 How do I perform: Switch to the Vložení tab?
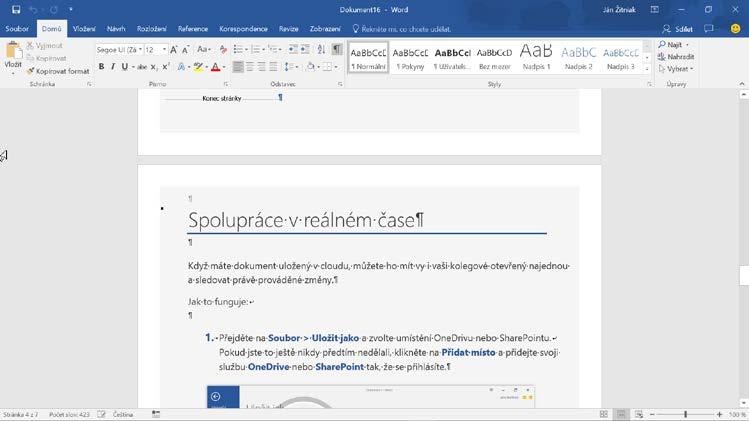(84, 29)
